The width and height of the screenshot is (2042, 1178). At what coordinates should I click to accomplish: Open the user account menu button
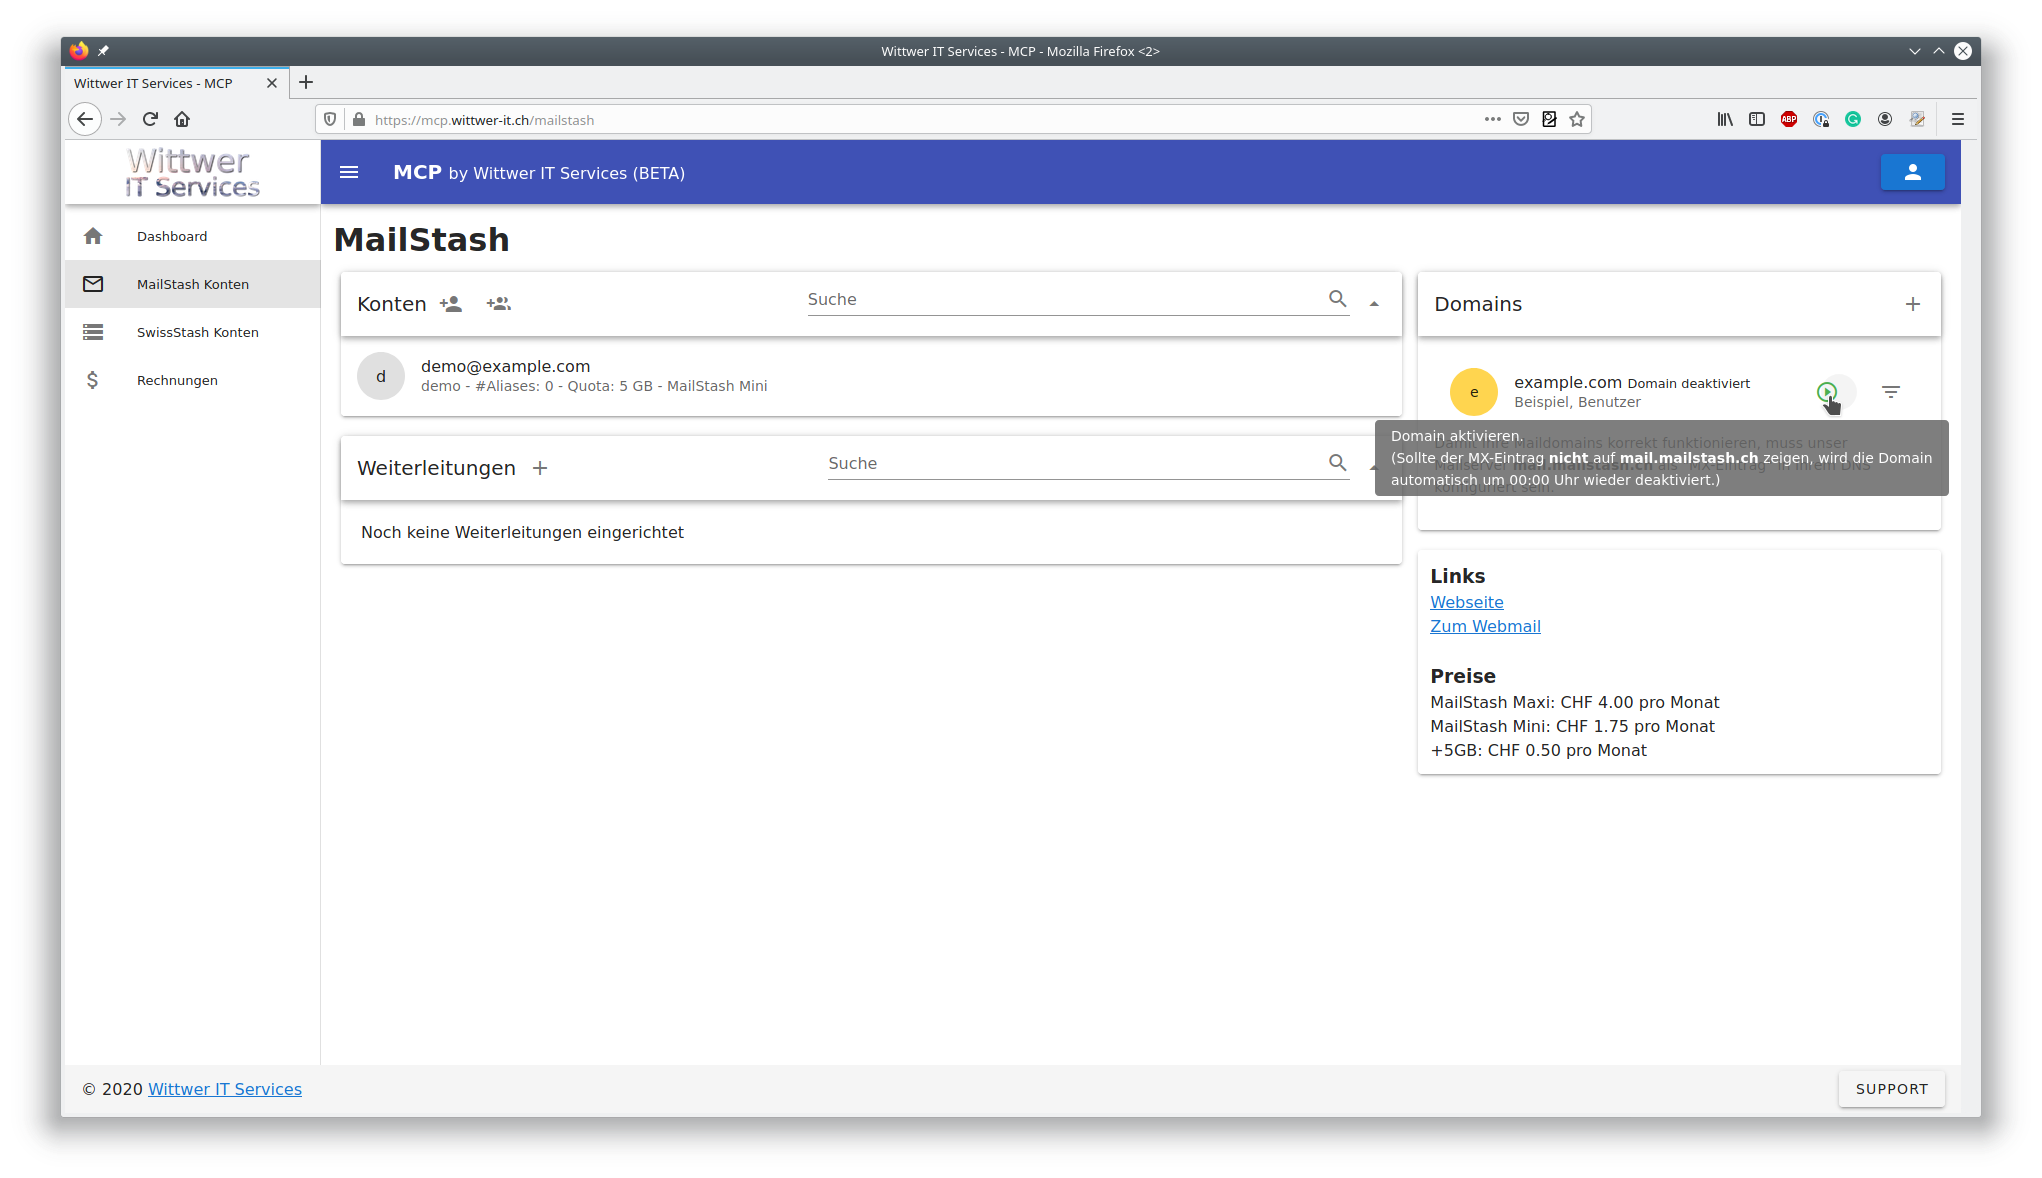tap(1912, 172)
